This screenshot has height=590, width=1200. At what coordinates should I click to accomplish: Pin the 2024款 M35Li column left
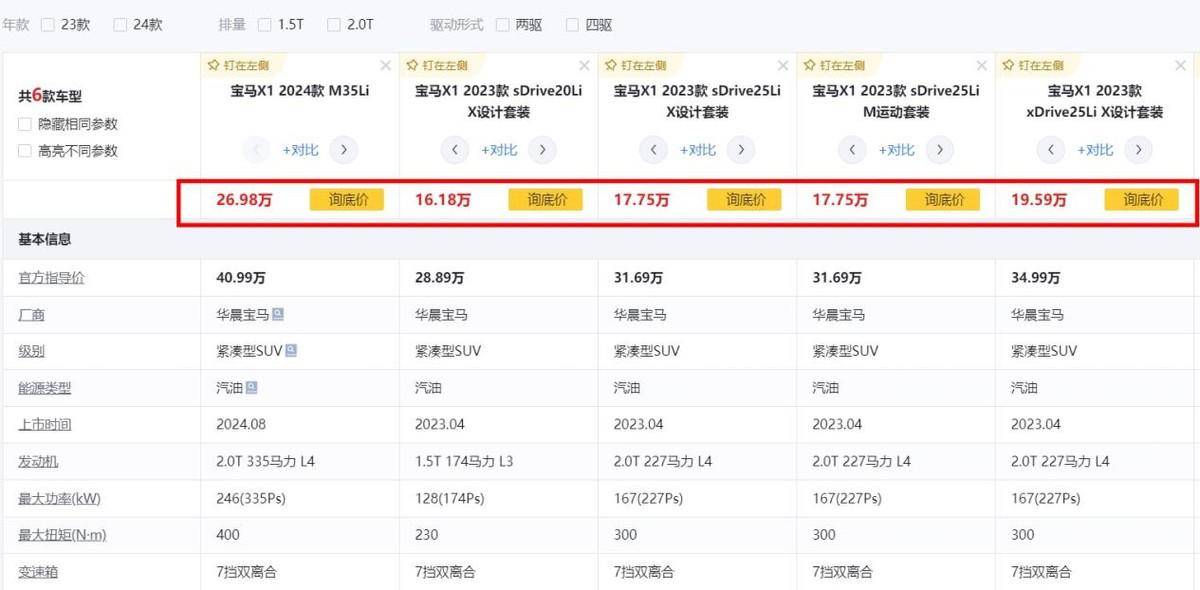click(237, 65)
